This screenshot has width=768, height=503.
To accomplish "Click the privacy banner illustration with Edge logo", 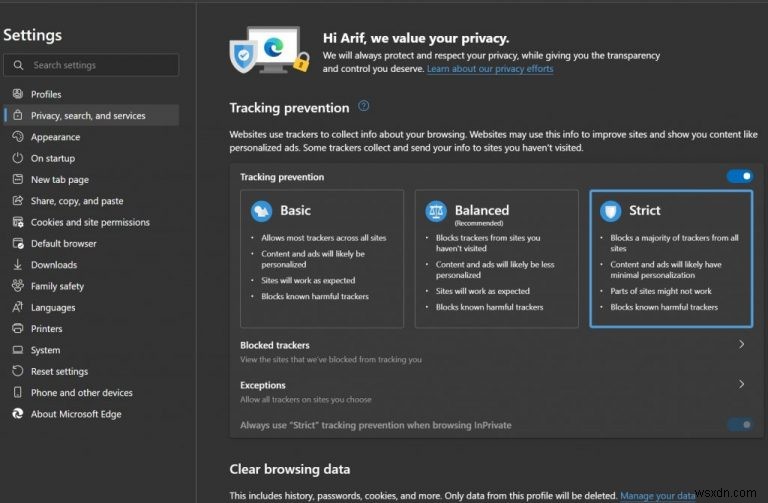I will 269,50.
